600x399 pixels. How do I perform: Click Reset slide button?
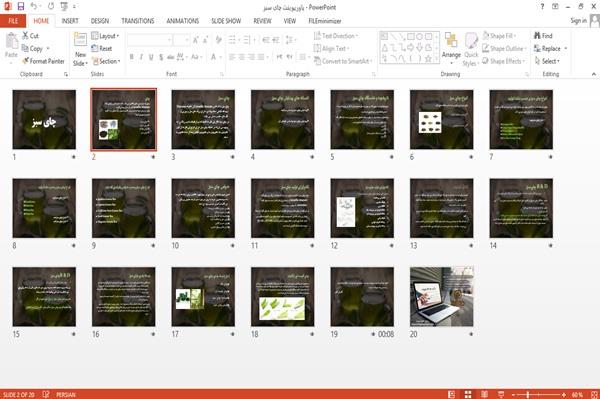(102, 48)
